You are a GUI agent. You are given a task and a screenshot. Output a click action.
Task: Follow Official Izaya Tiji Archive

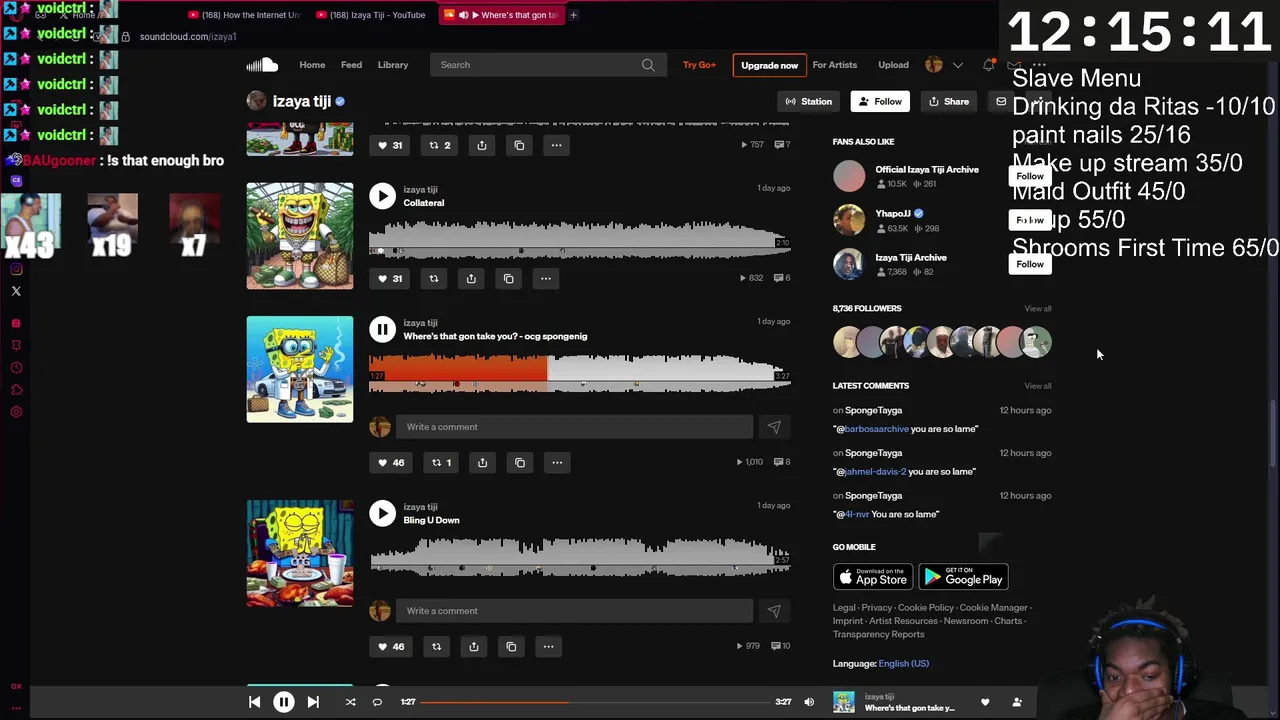click(x=1030, y=176)
